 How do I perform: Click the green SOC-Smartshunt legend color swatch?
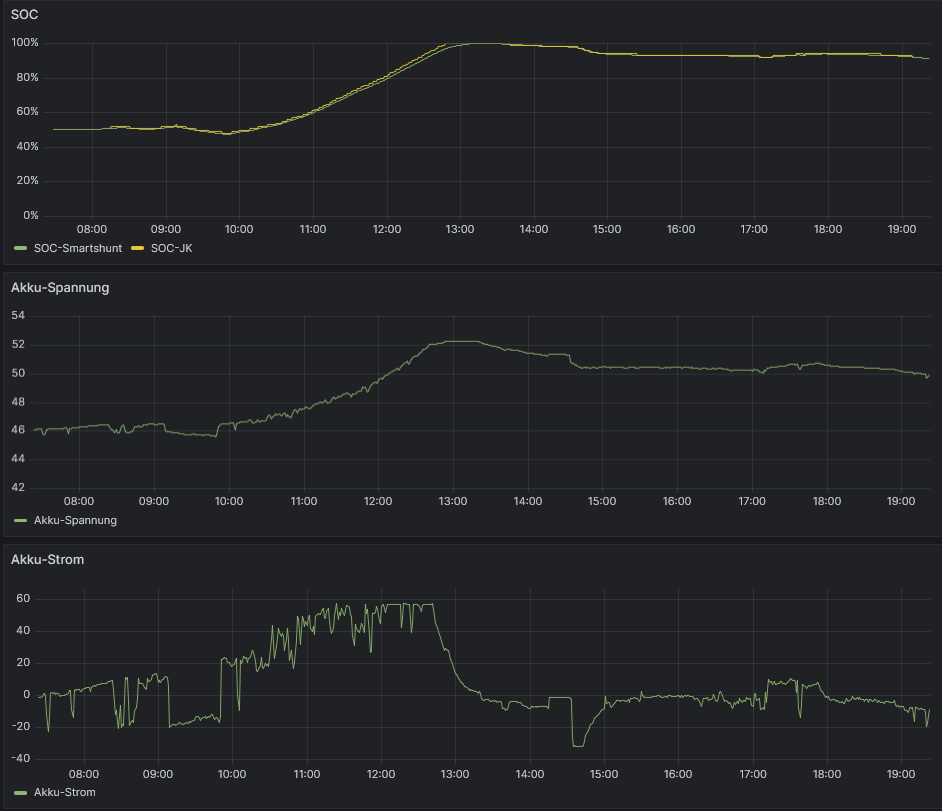tap(21, 248)
